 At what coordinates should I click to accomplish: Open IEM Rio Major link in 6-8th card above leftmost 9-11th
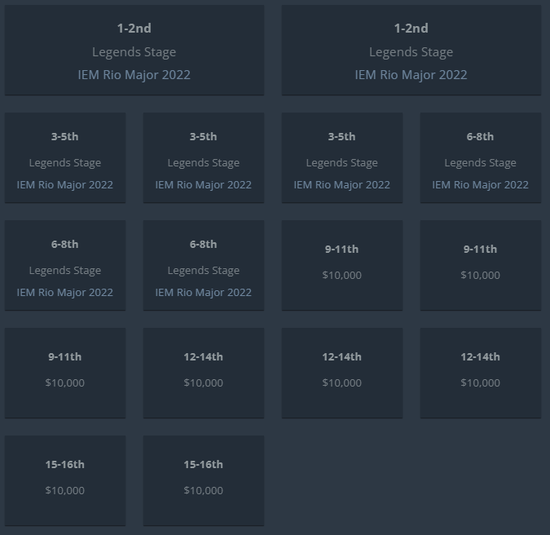click(65, 293)
